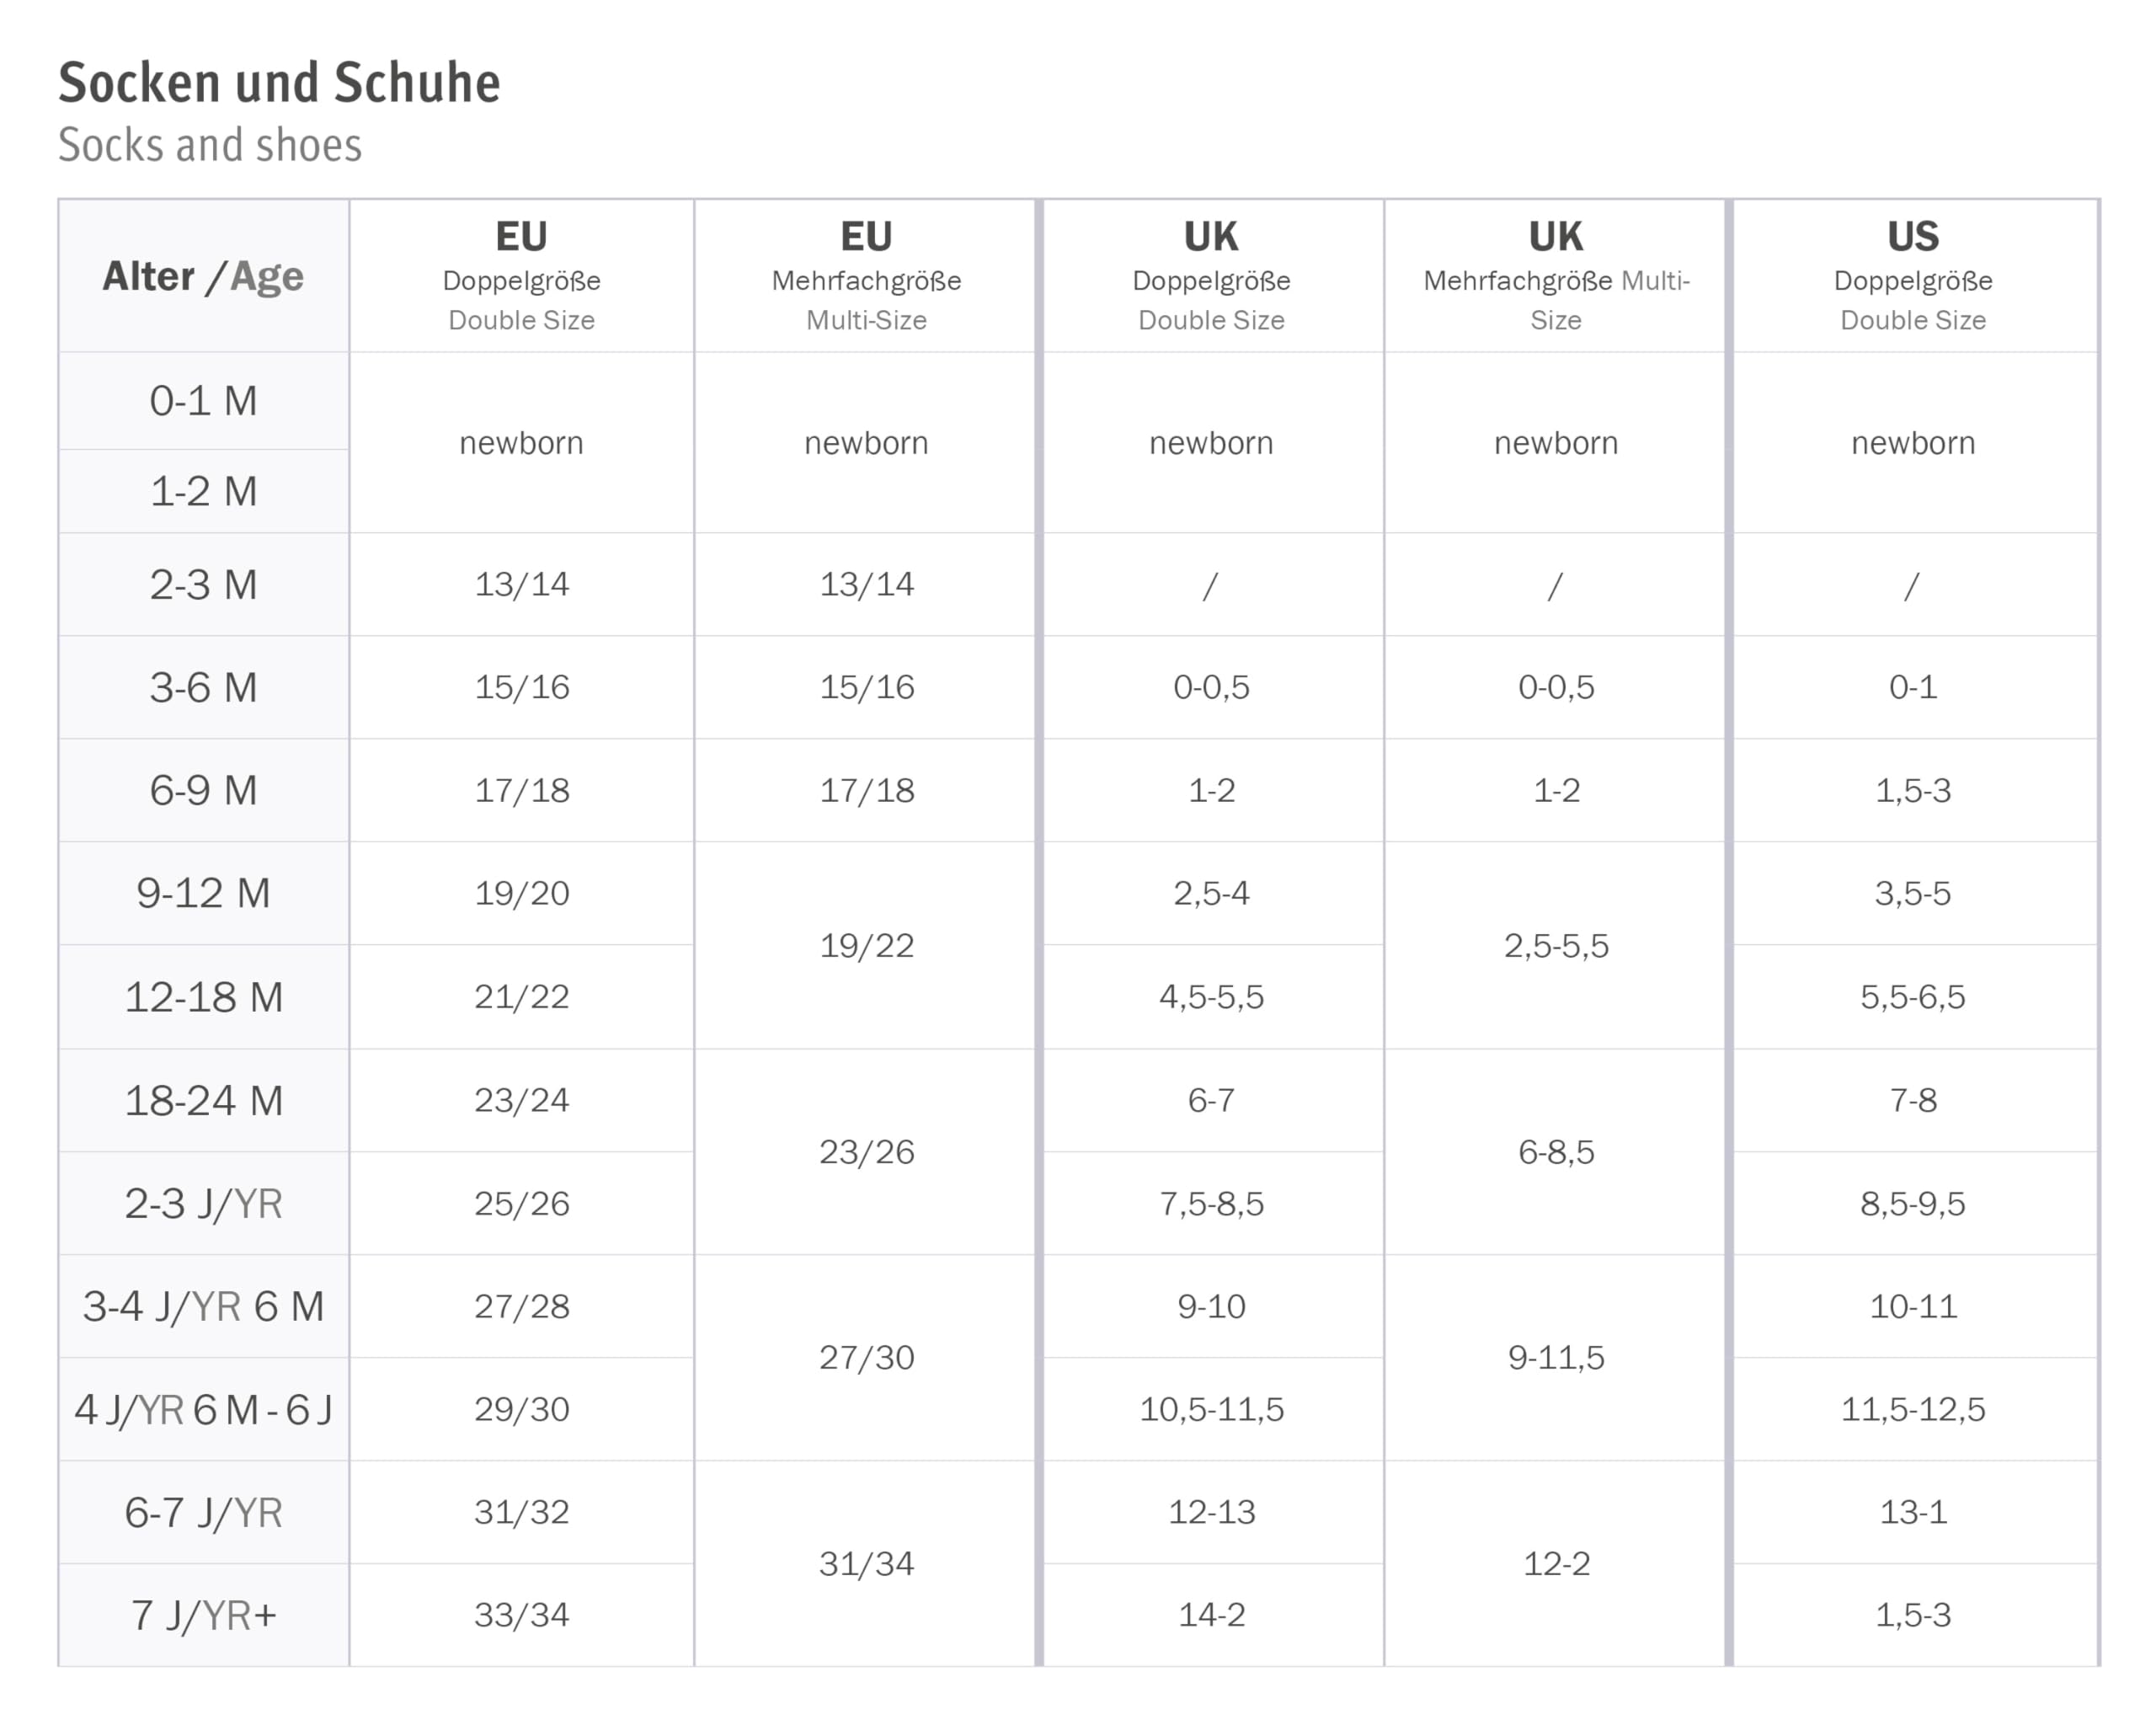Image resolution: width=2156 pixels, height=1725 pixels.
Task: Click the '2,5-5,5' UK multi-size cell
Action: (1556, 945)
